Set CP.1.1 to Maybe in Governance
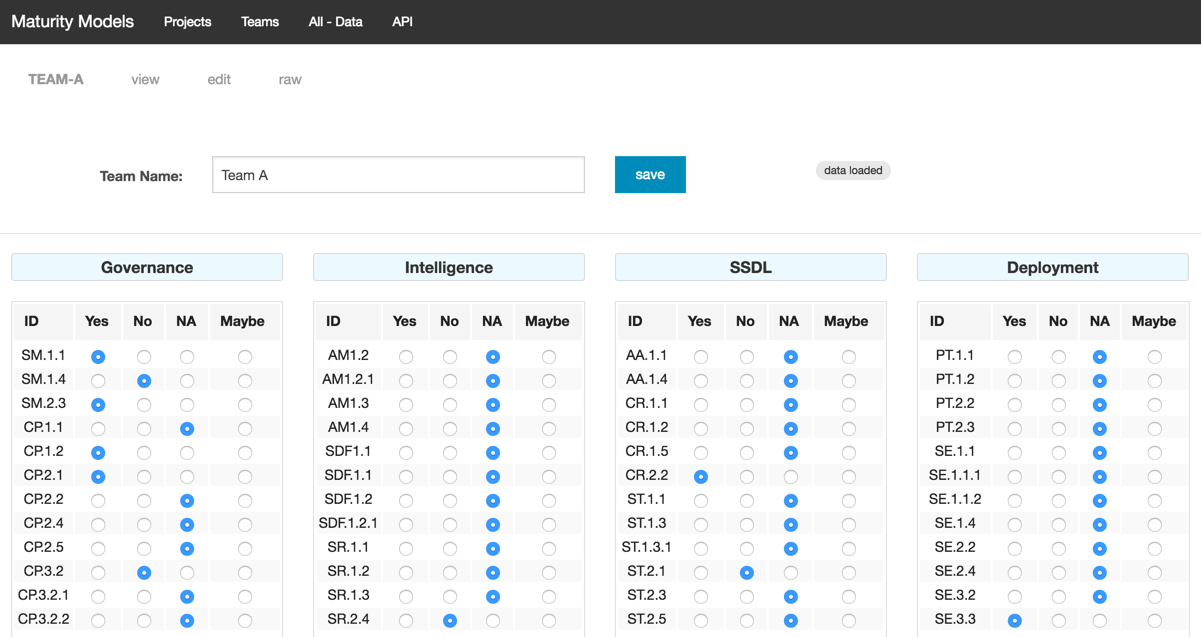The width and height of the screenshot is (1201, 637). (245, 429)
